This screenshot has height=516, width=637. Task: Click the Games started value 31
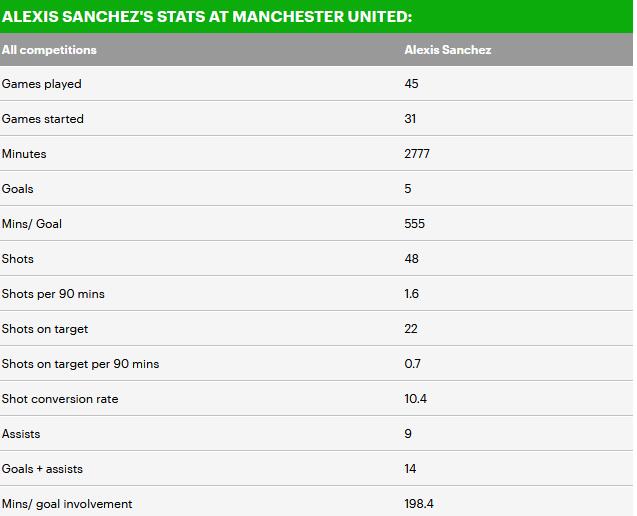tap(411, 119)
